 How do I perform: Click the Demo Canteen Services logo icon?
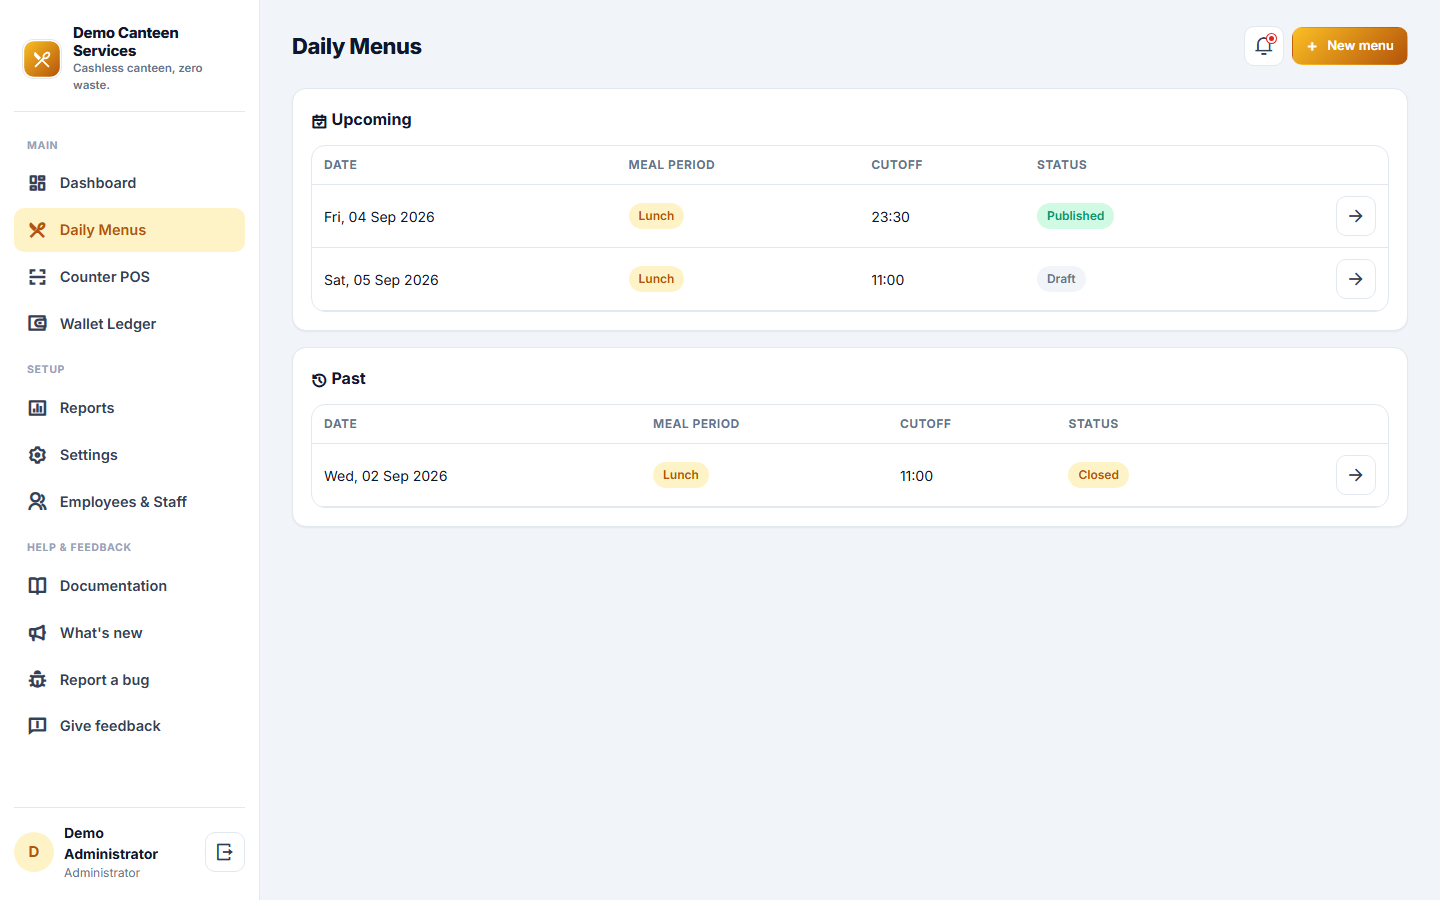[x=42, y=59]
